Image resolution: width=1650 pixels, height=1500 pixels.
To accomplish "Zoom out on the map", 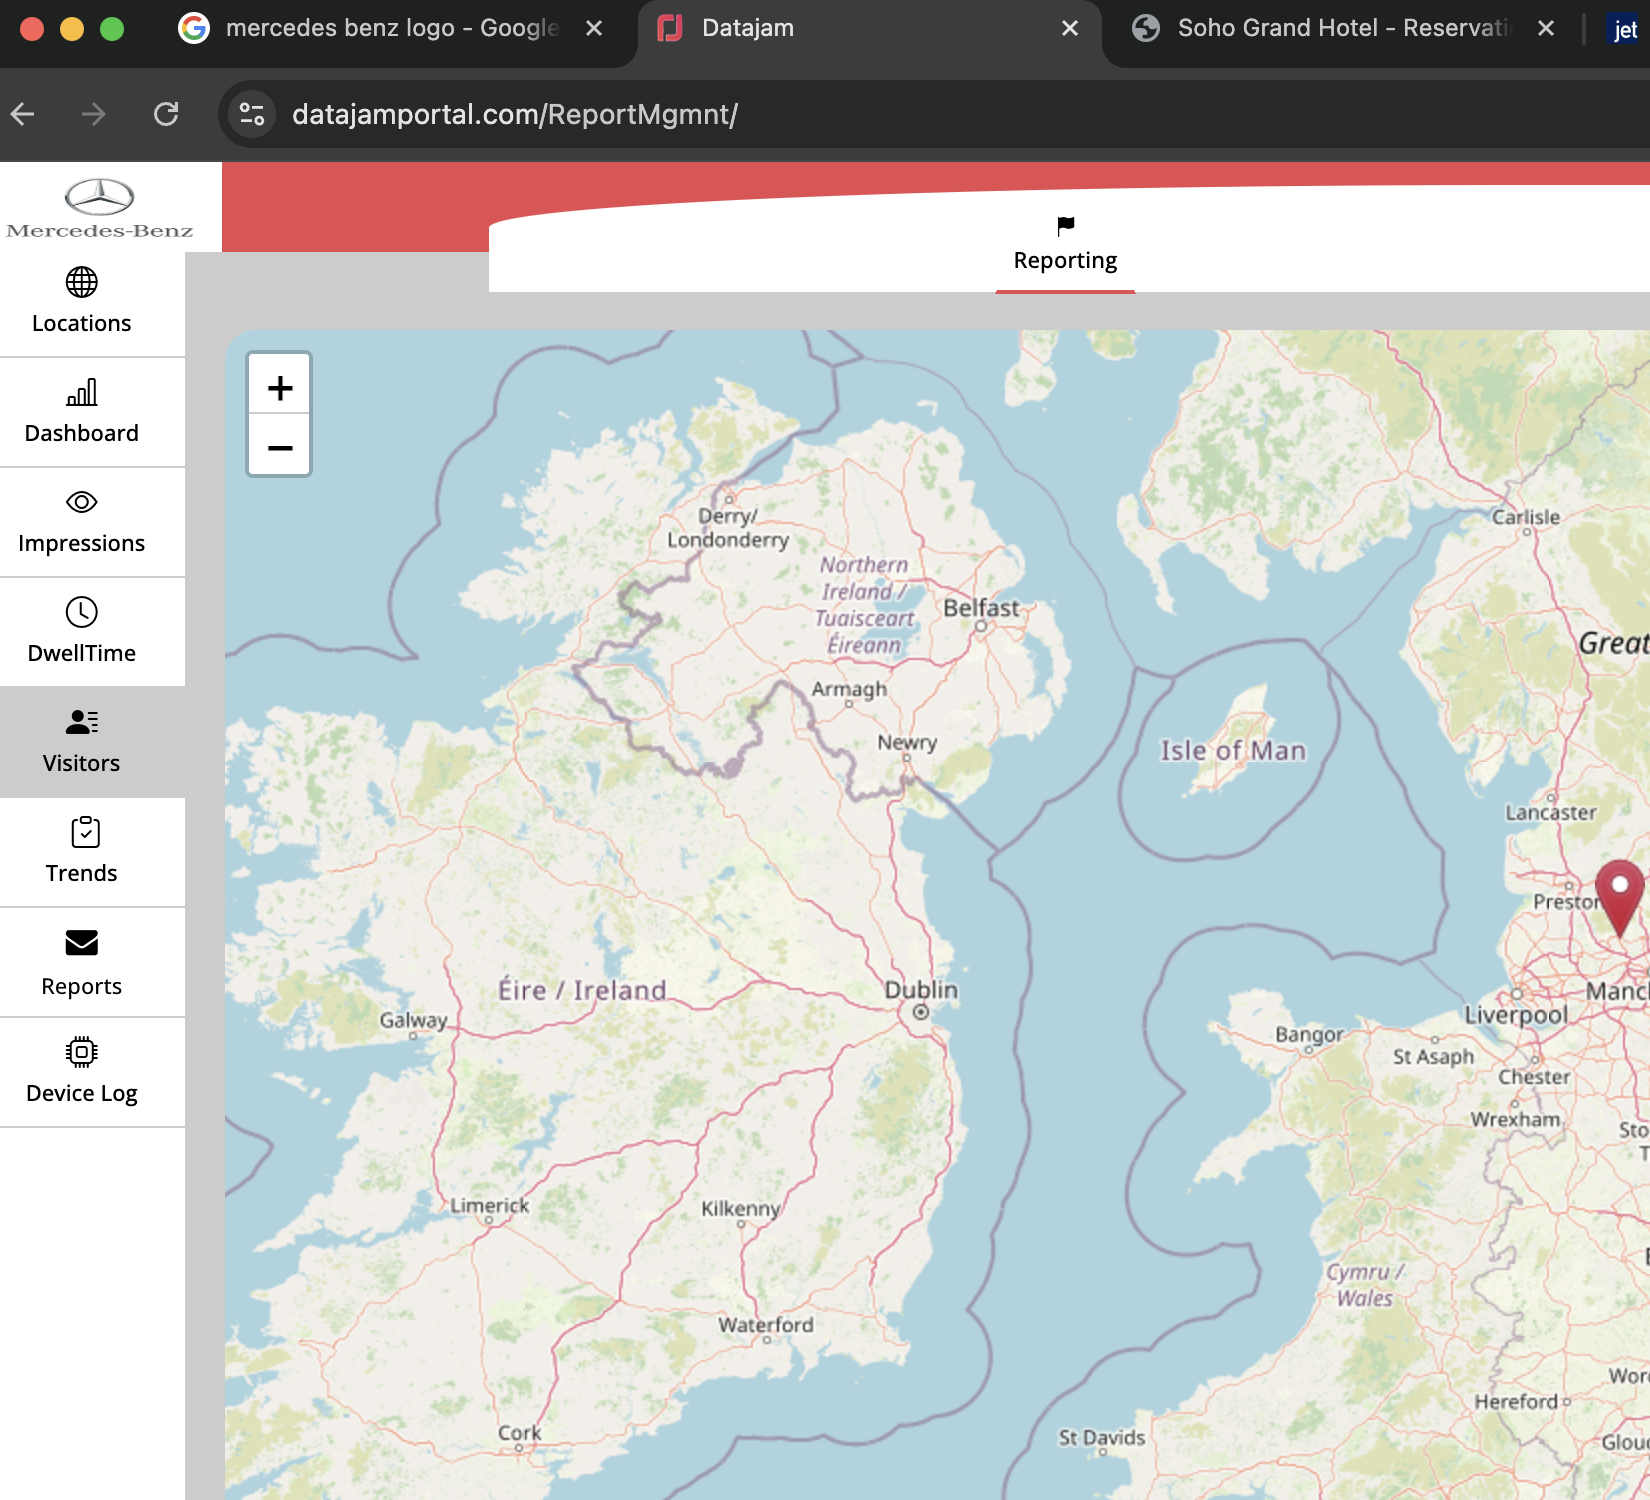I will 279,447.
